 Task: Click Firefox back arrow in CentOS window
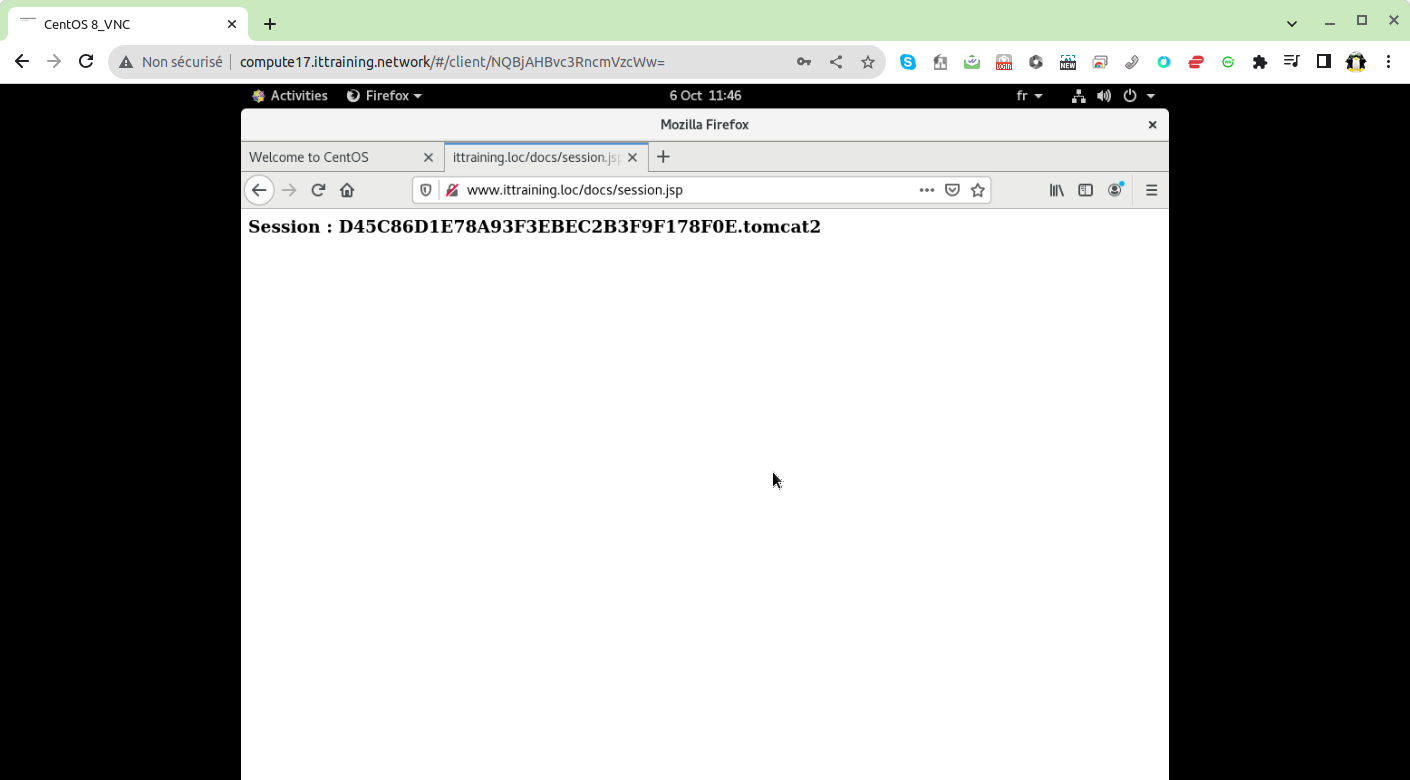click(259, 190)
